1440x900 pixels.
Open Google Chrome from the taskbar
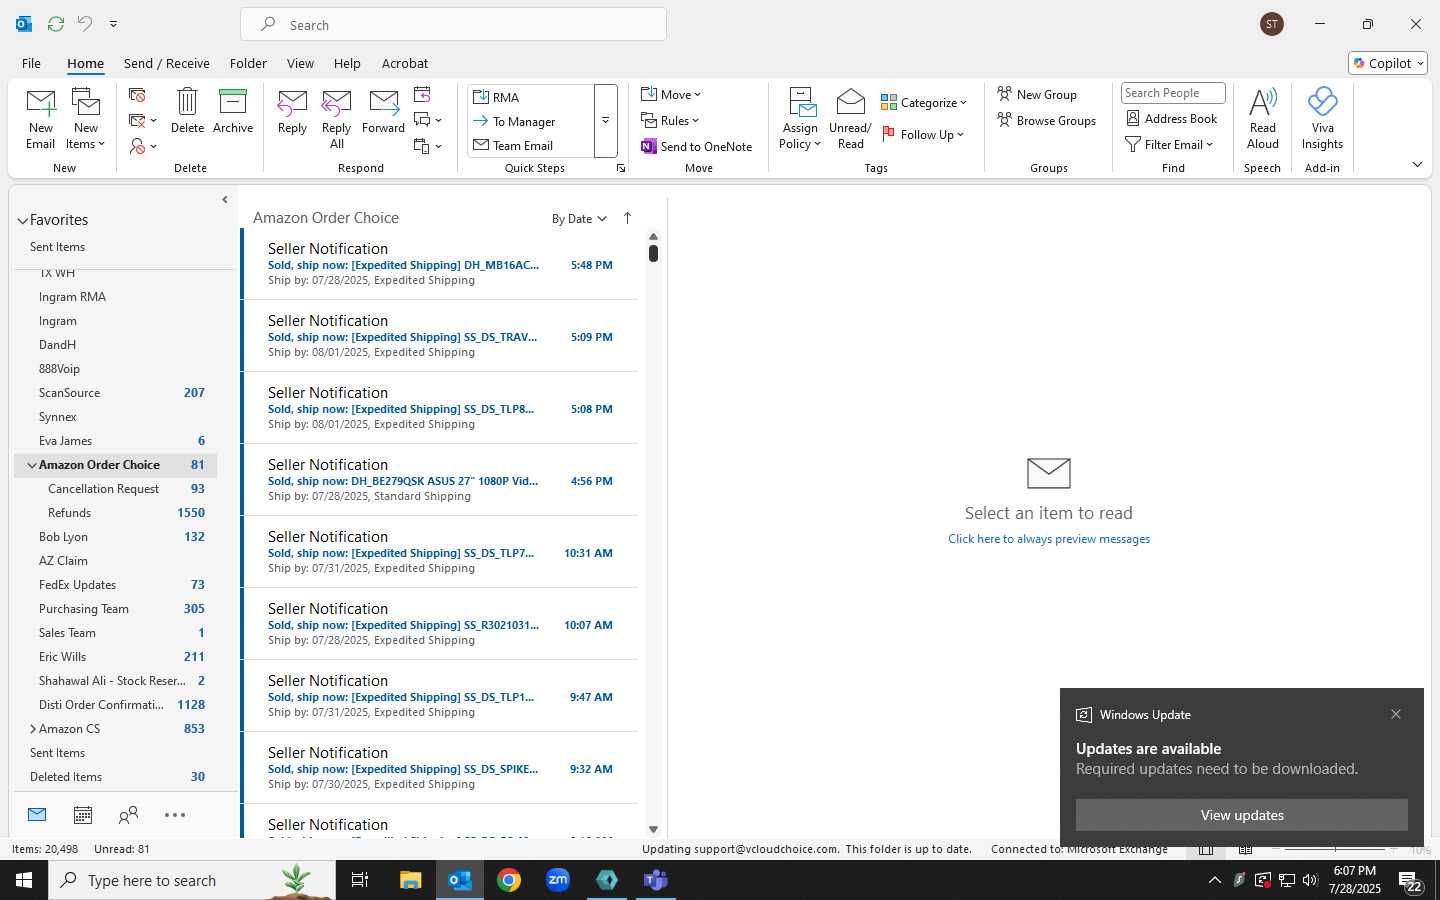coord(509,880)
